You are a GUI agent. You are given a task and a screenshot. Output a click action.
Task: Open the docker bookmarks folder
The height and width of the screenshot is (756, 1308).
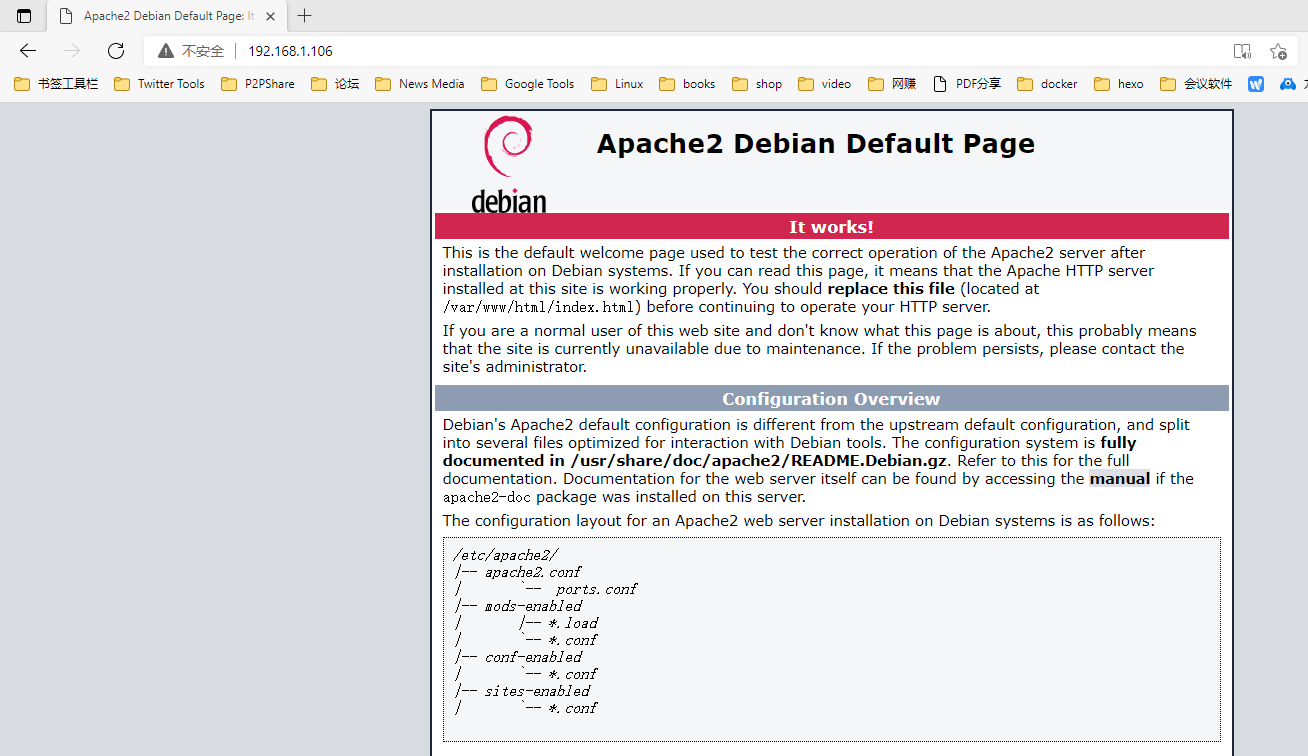(x=1047, y=84)
